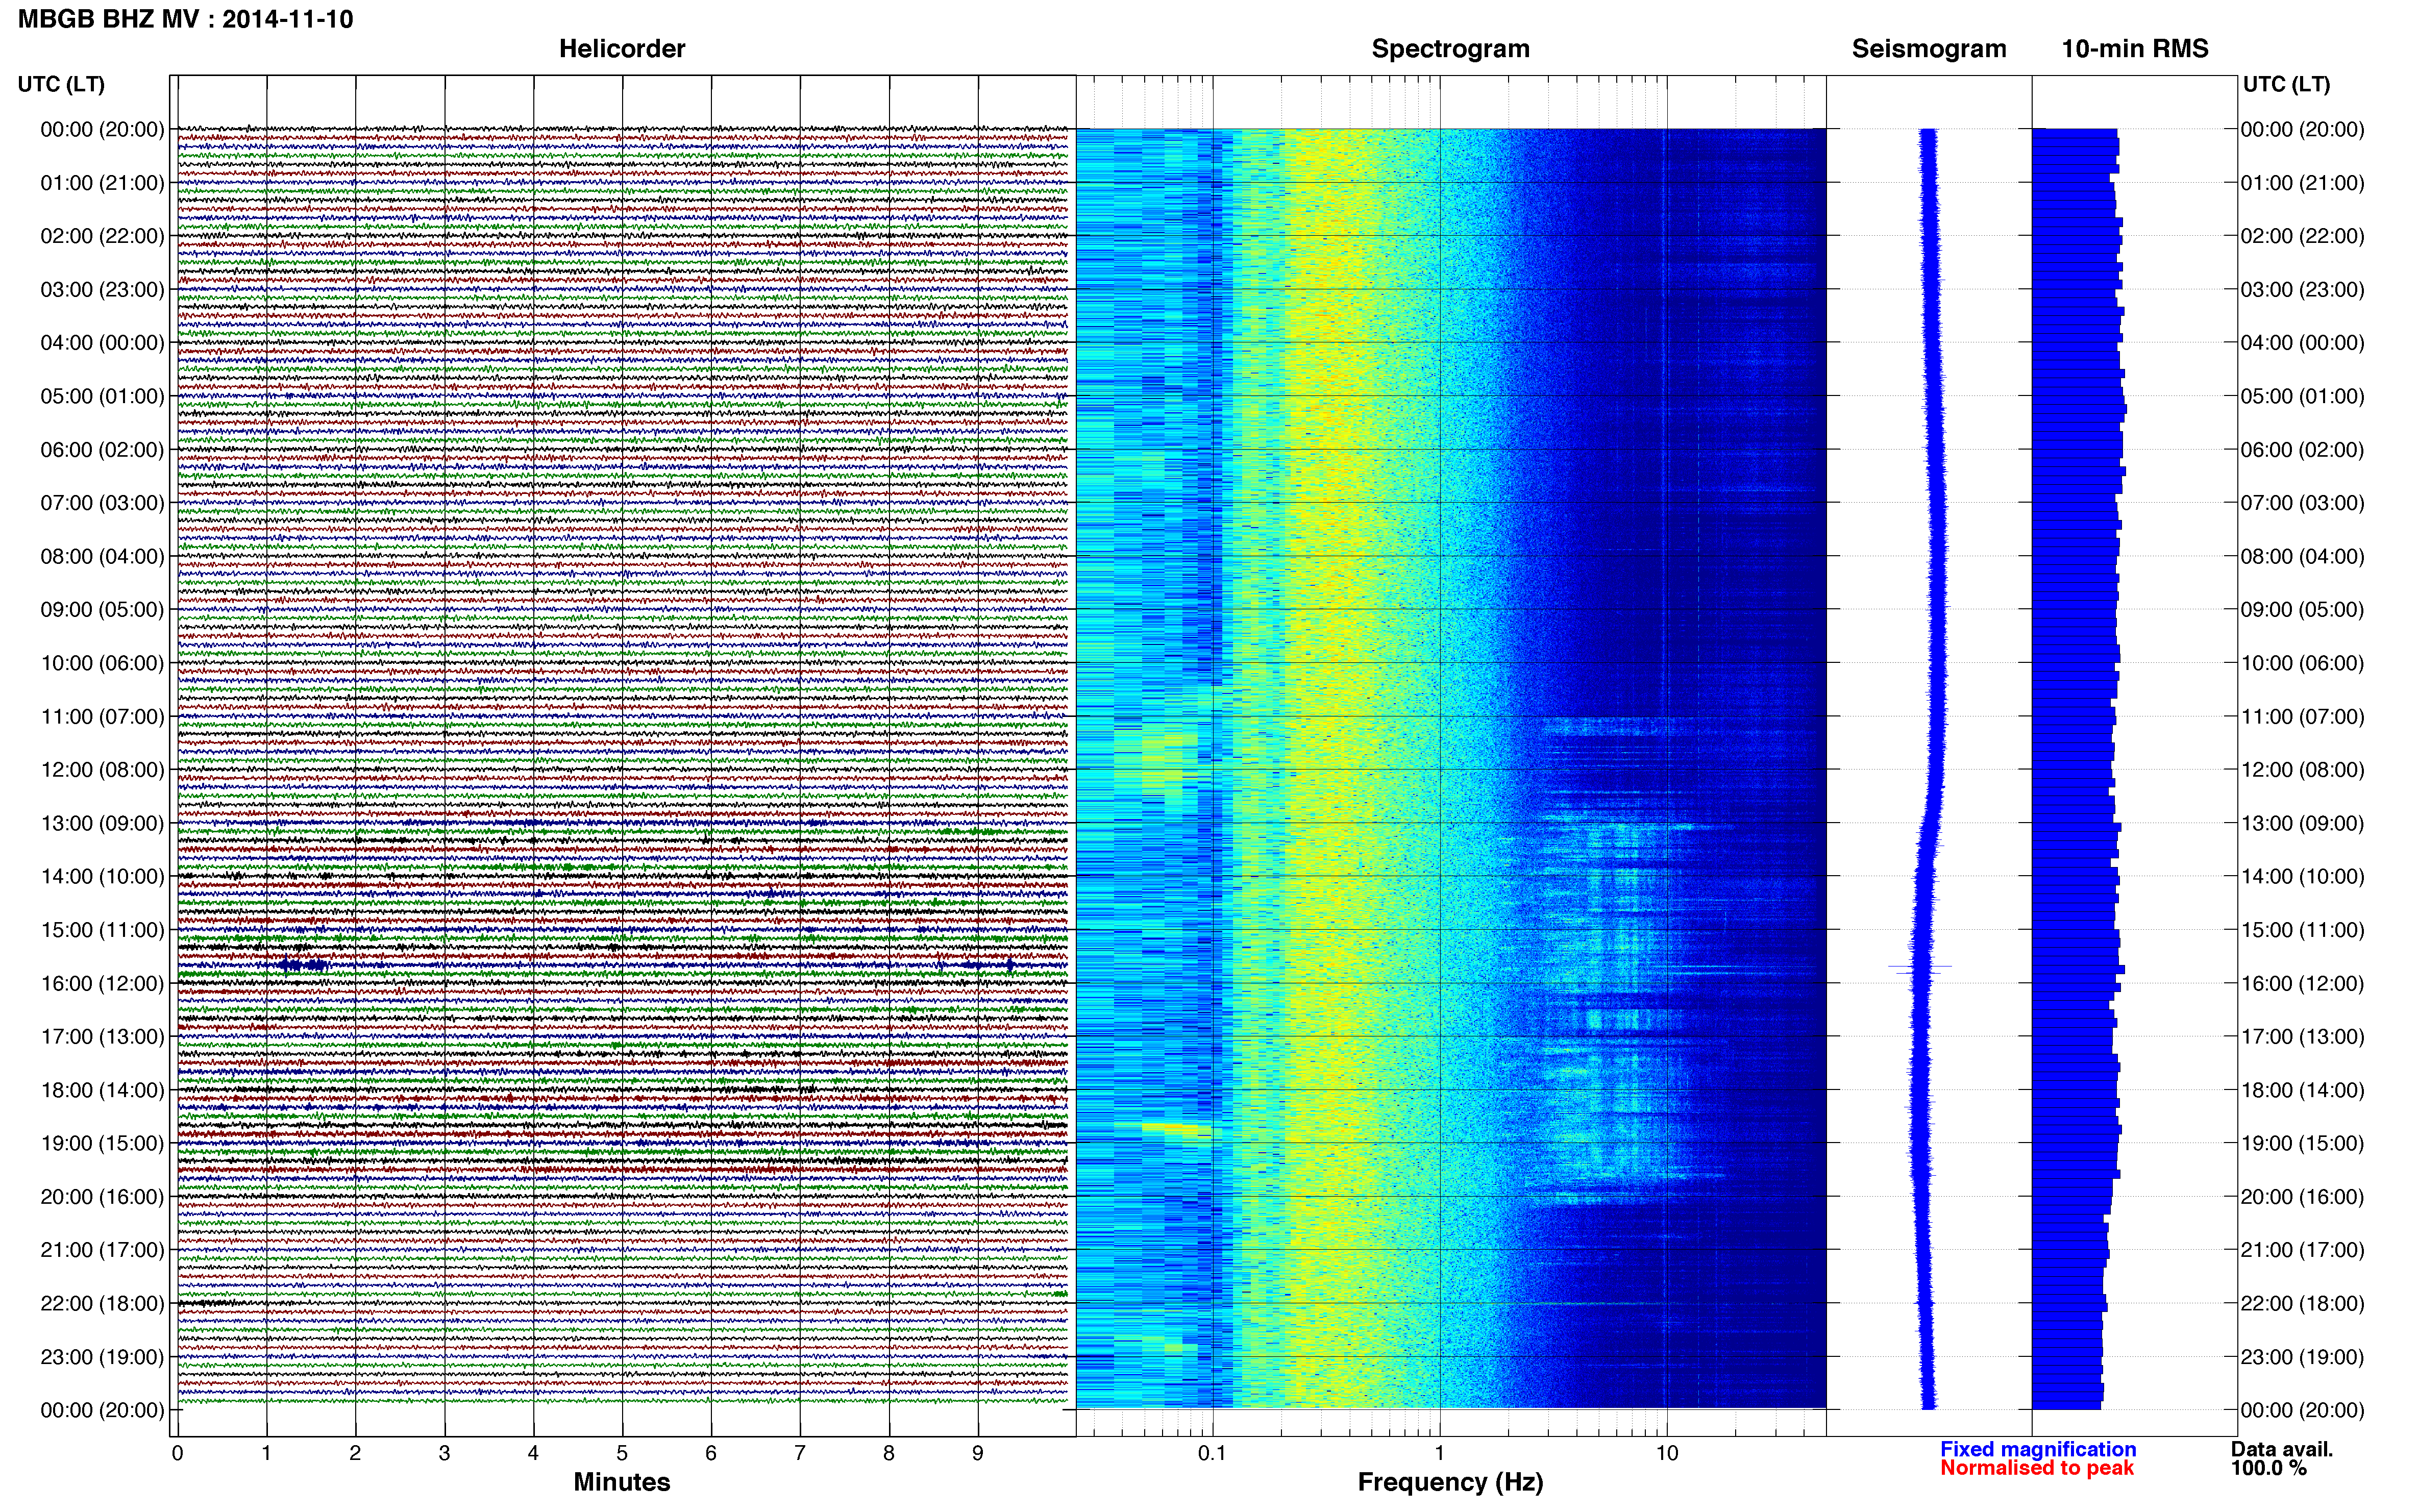This screenshot has width=2419, height=1512.
Task: Click the blue 'Fixed magnification' legend text
Action: pos(2038,1449)
